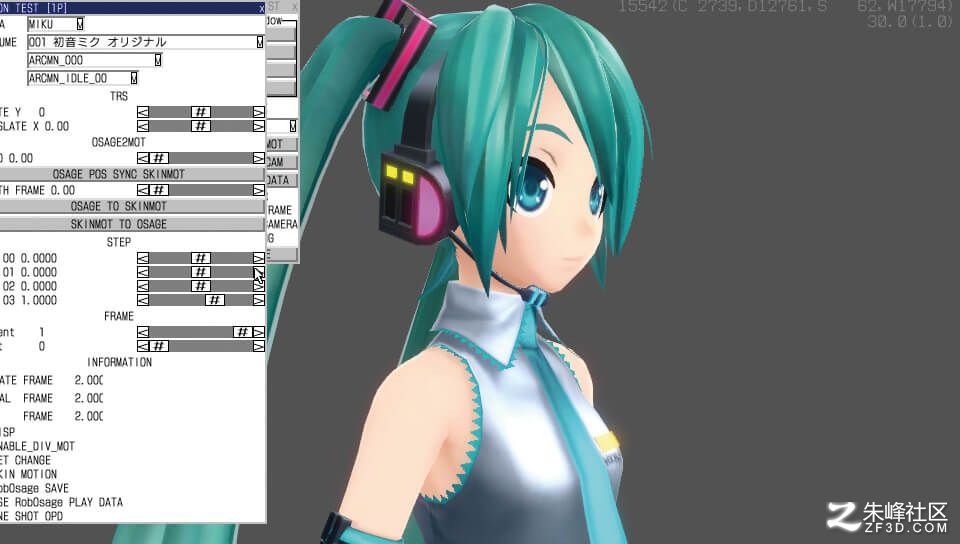Click the 'AL FRAME 2.000' information line

51,398
